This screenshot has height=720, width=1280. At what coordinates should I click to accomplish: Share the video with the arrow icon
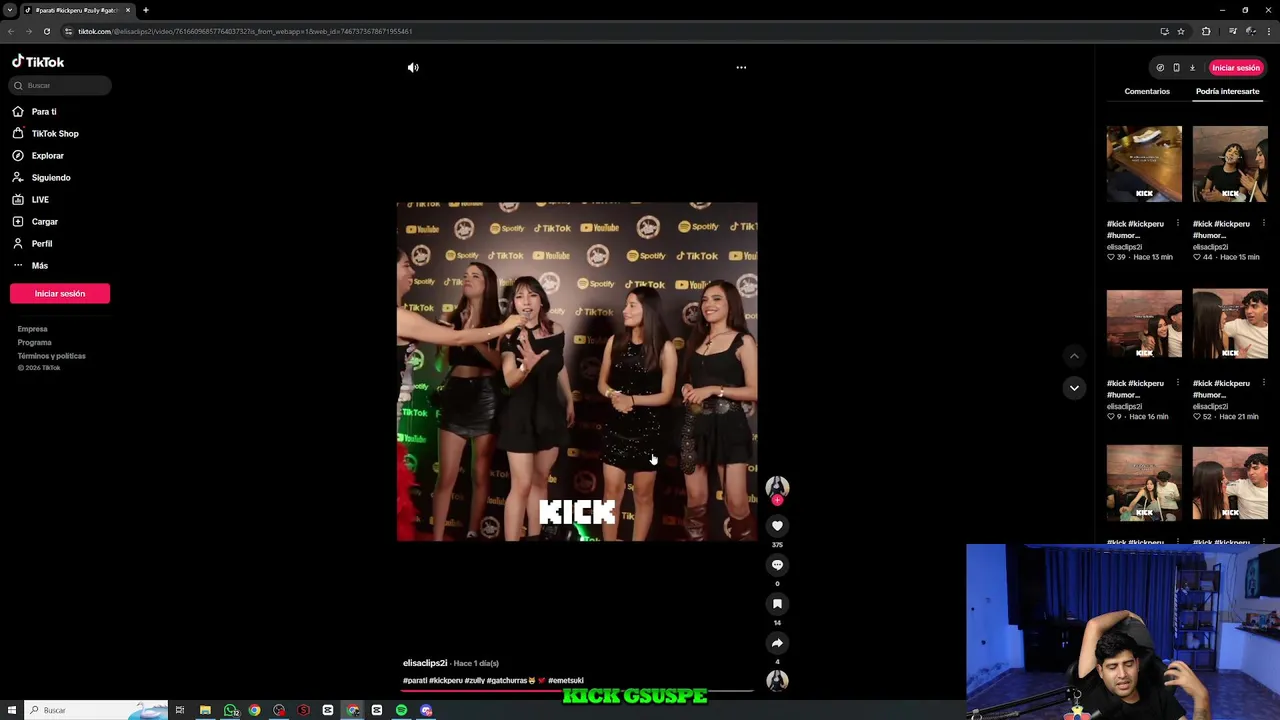(x=777, y=642)
